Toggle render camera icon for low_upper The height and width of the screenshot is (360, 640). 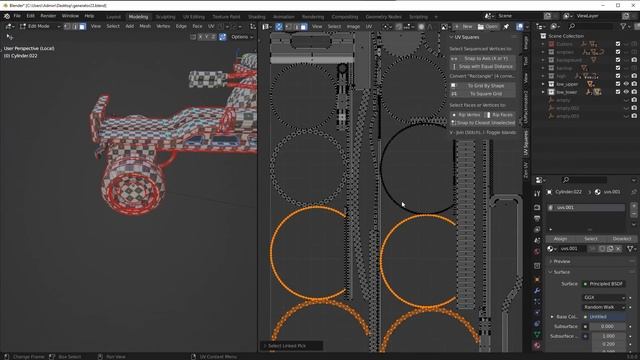[x=634, y=84]
